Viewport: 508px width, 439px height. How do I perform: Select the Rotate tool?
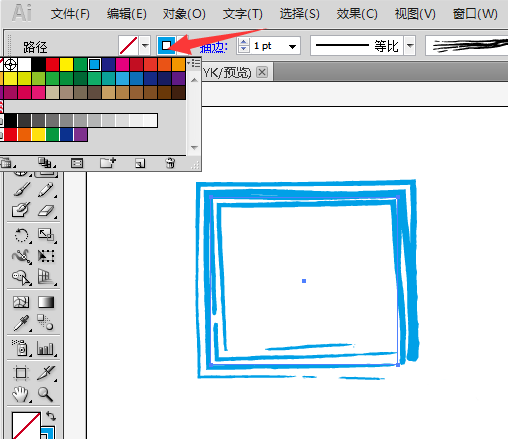[21, 235]
